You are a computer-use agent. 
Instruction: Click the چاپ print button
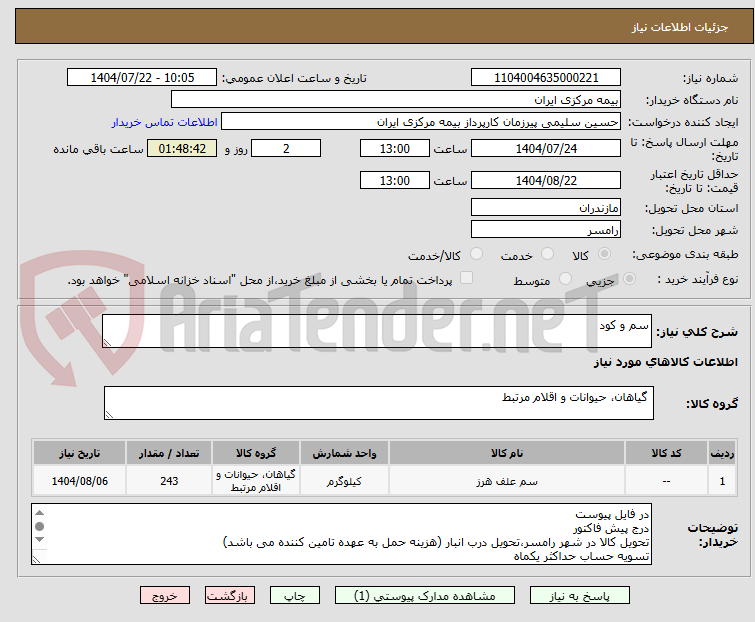coord(295,596)
